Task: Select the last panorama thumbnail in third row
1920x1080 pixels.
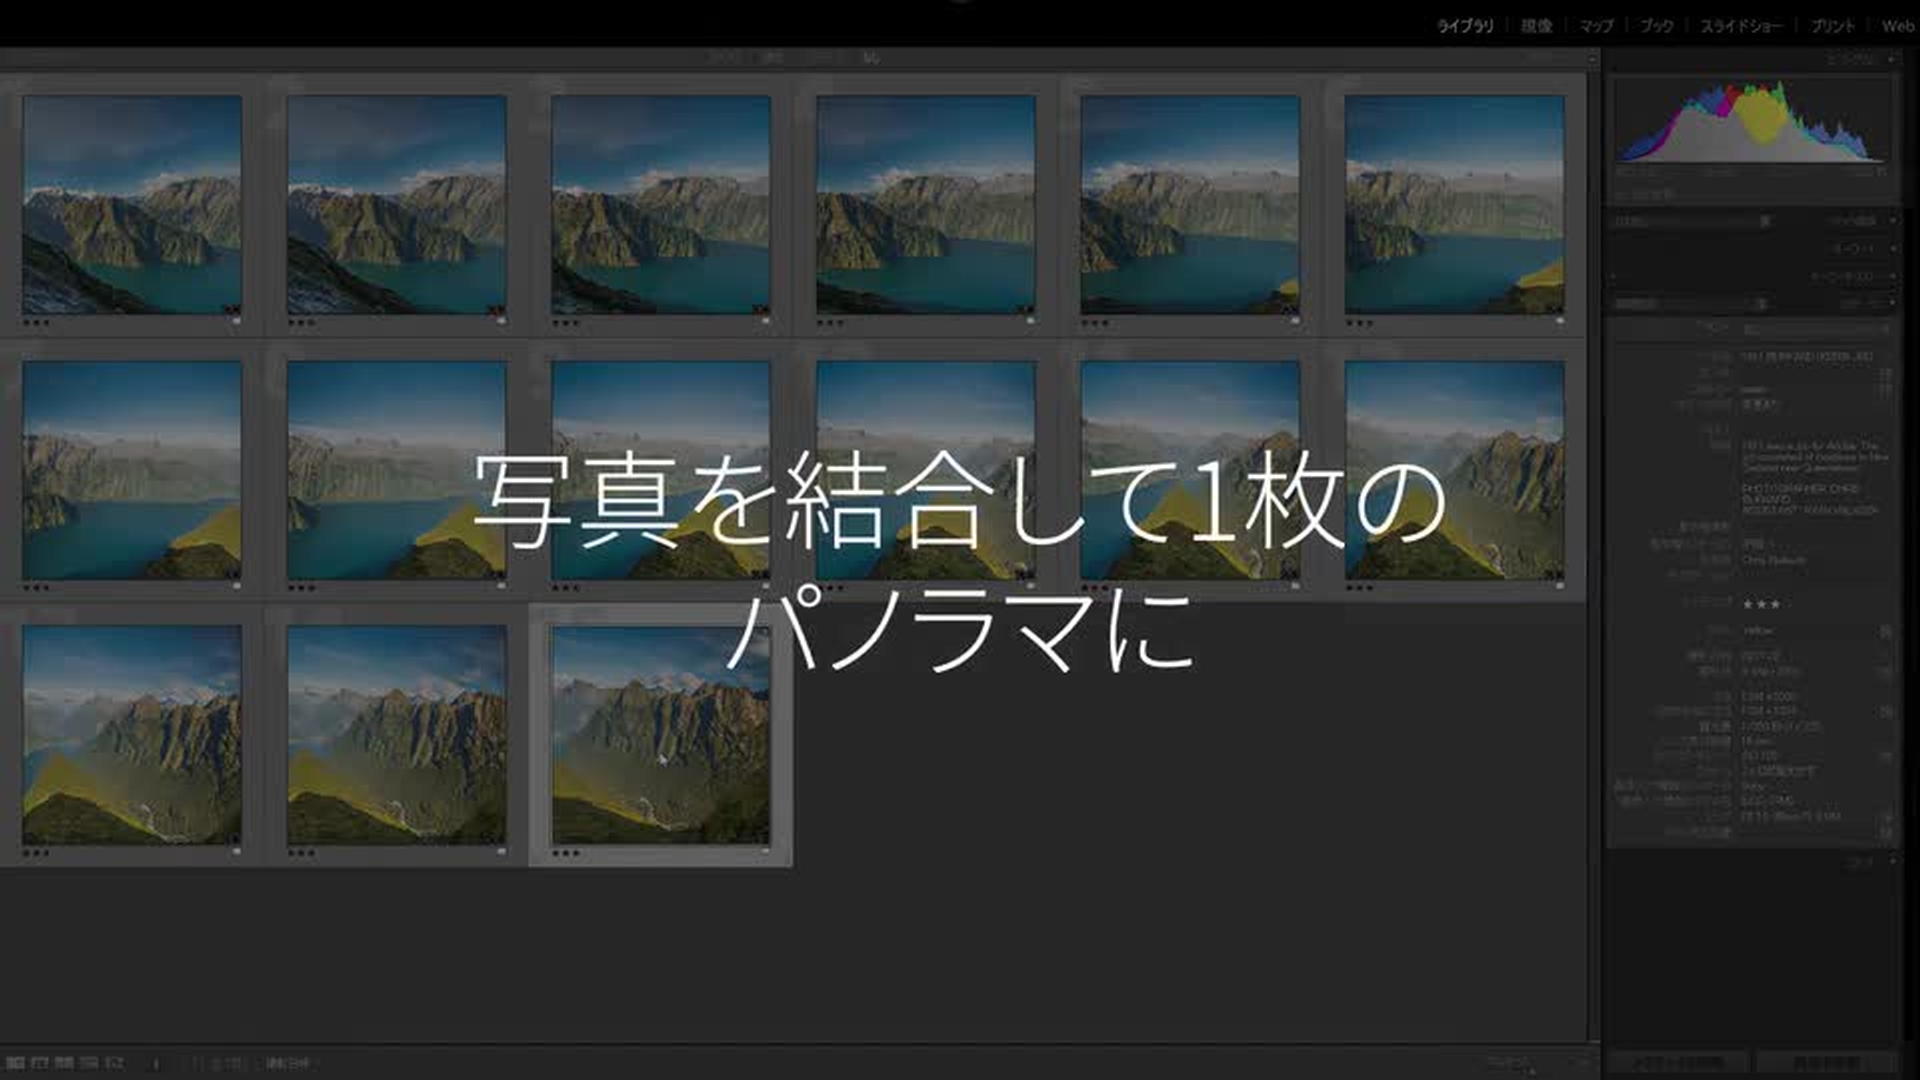Action: point(660,735)
